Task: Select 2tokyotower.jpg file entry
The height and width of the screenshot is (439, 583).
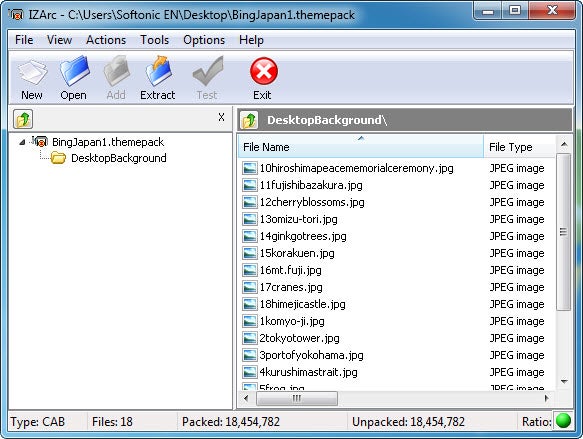Action: click(x=299, y=338)
